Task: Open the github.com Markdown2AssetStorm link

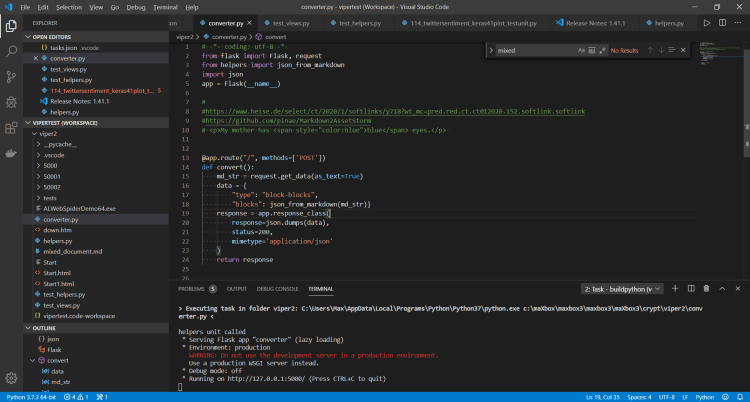Action: [x=287, y=121]
